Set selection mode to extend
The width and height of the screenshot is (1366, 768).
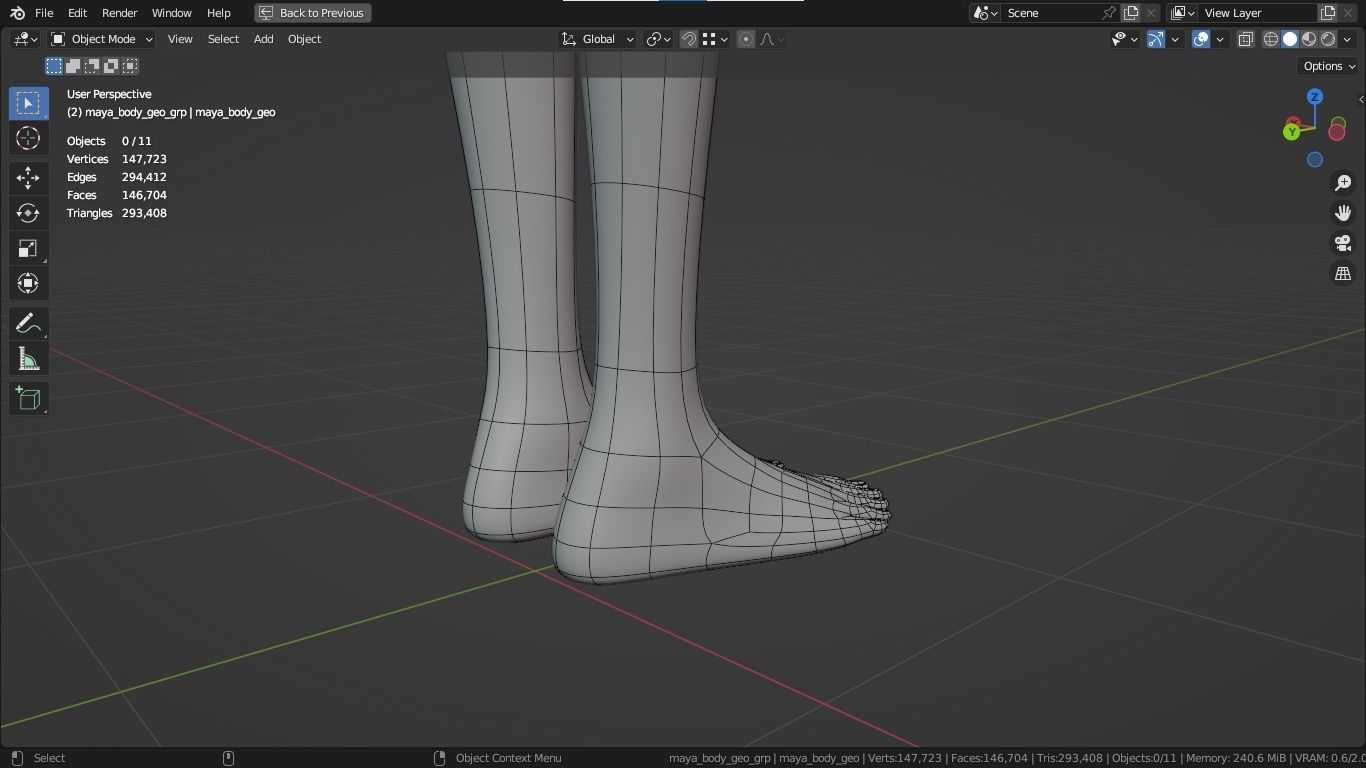click(73, 66)
